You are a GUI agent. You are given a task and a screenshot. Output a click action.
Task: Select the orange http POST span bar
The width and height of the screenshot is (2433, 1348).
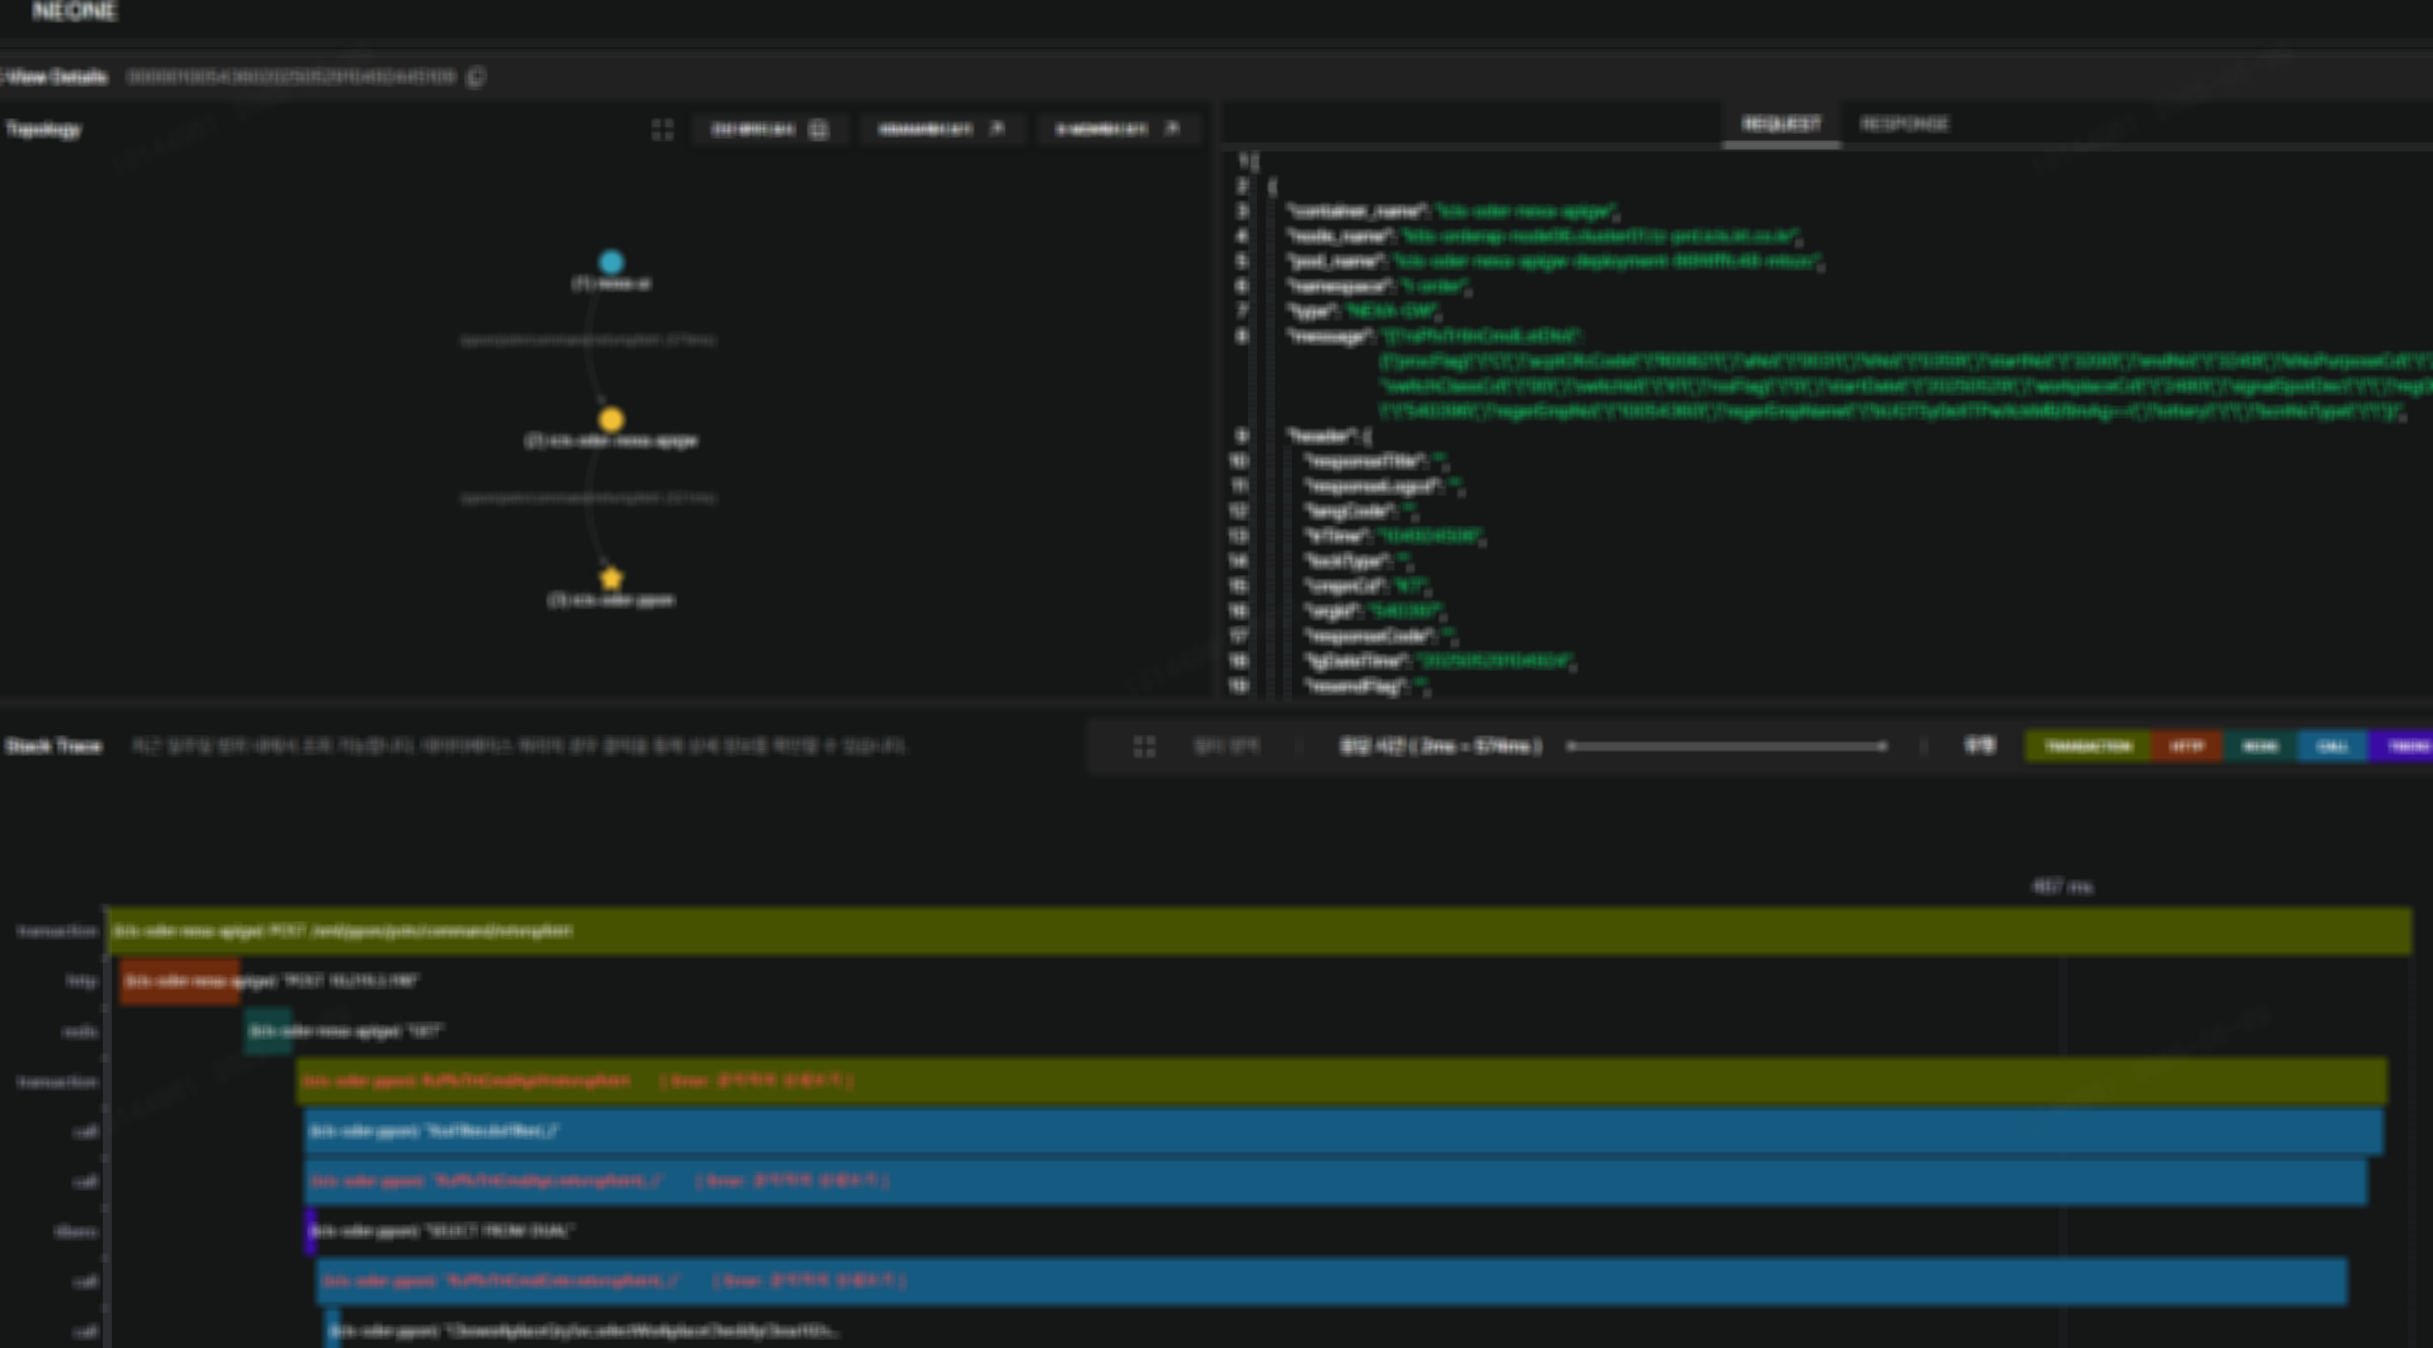pyautogui.click(x=180, y=981)
